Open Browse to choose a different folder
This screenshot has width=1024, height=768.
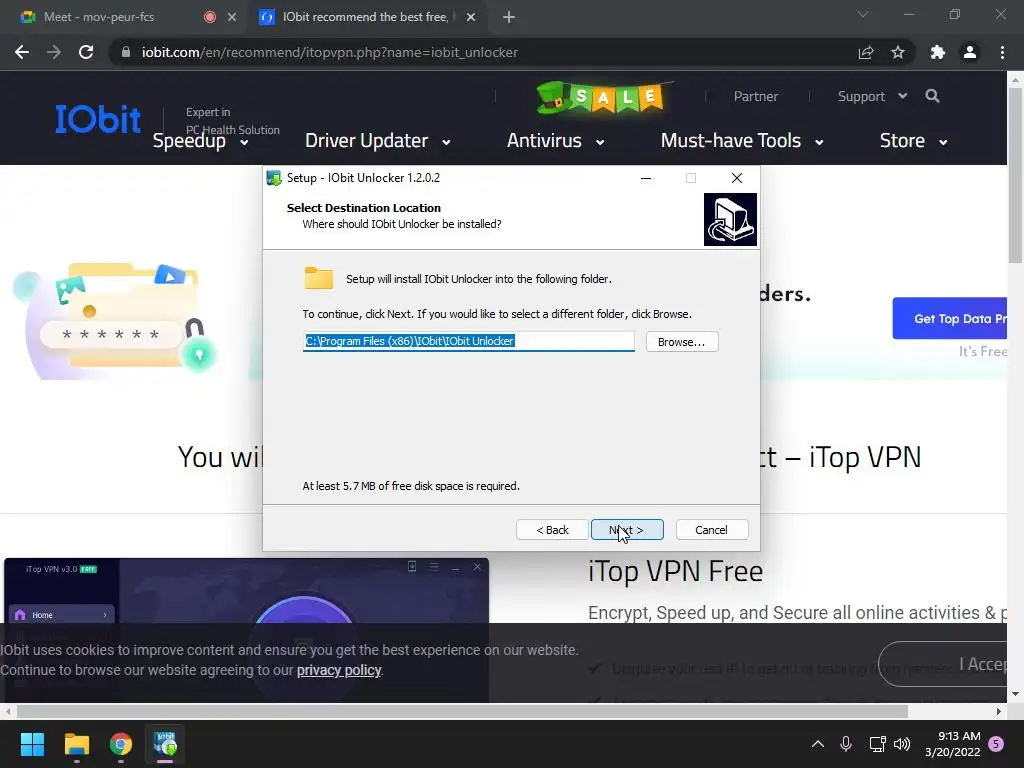click(x=682, y=342)
